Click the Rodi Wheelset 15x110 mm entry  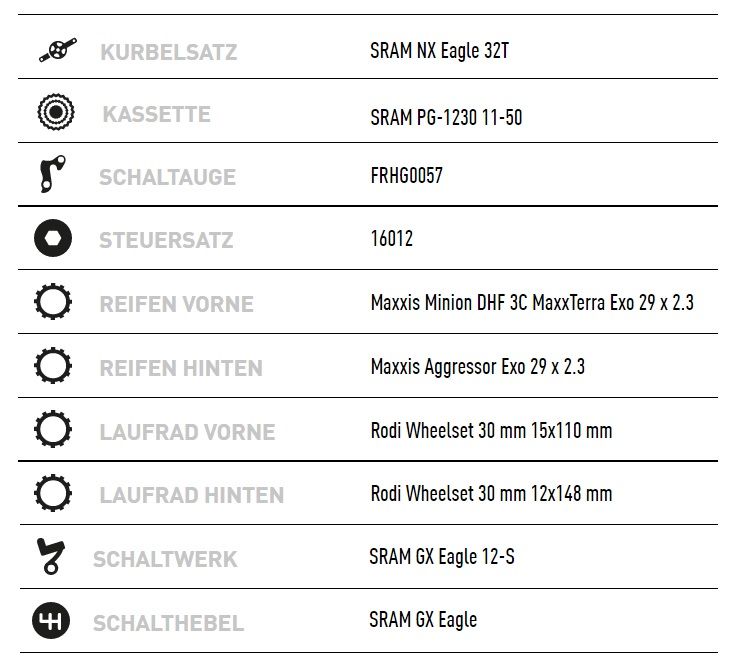click(491, 430)
